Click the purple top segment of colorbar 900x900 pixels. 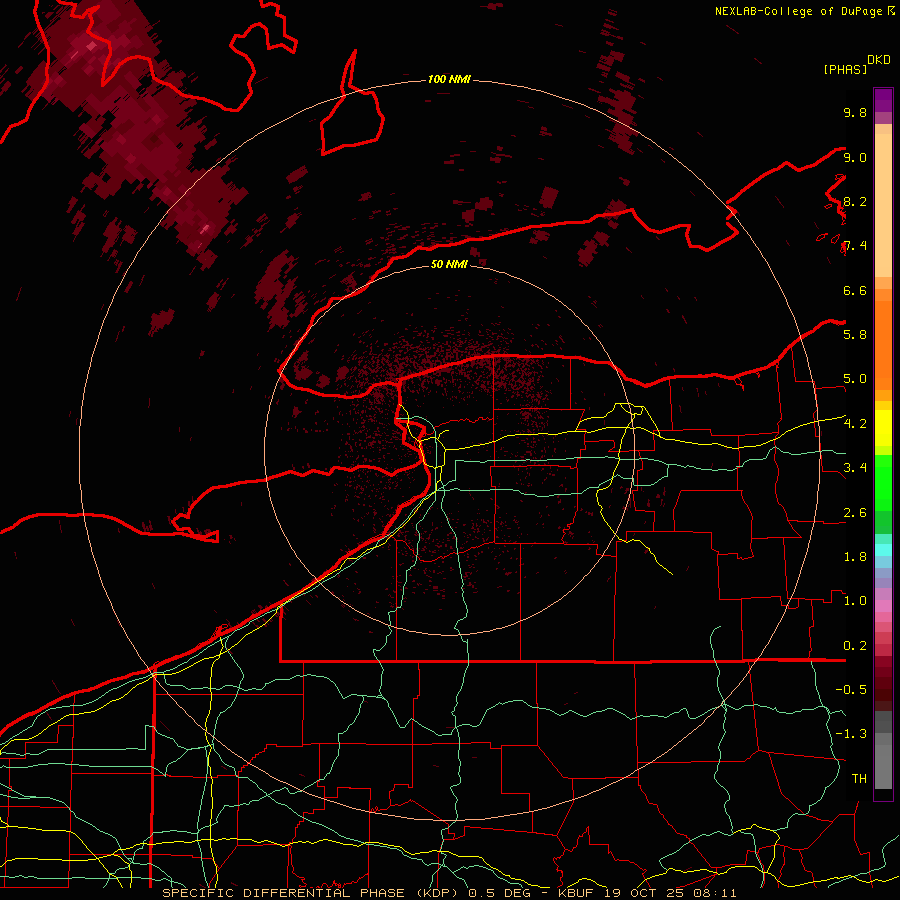click(883, 100)
